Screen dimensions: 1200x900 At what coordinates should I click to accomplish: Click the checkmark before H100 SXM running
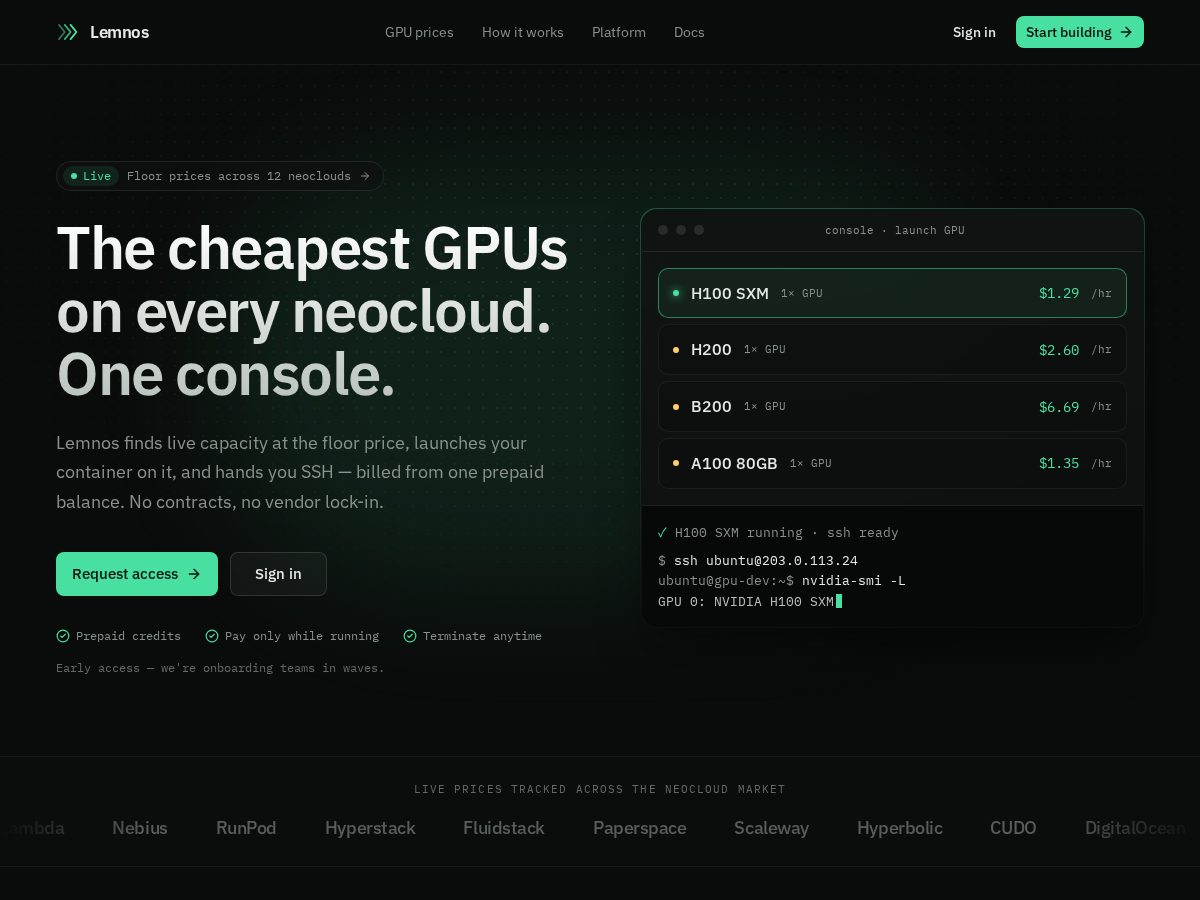[662, 533]
